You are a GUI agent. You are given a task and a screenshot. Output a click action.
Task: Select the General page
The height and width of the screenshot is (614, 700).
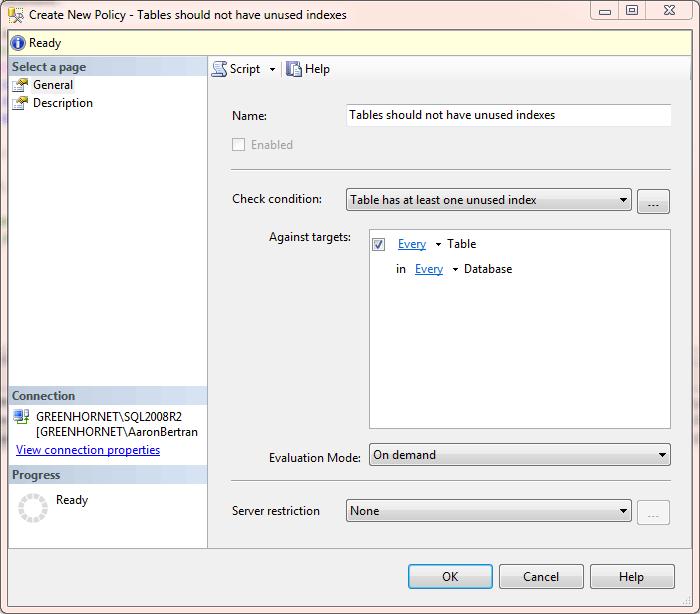pos(53,85)
